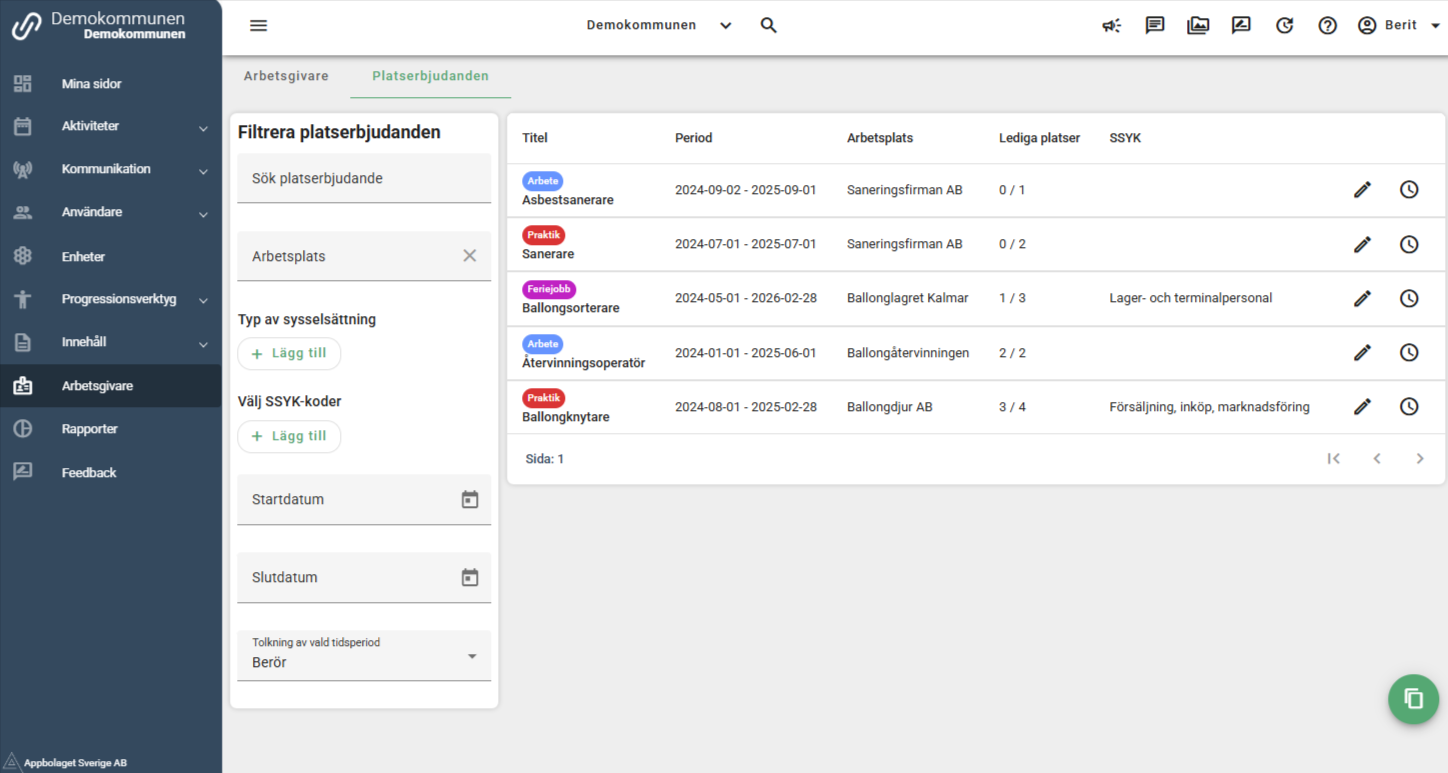Viewport: 1448px width, 773px height.
Task: Open the help question mark icon
Action: (1327, 26)
